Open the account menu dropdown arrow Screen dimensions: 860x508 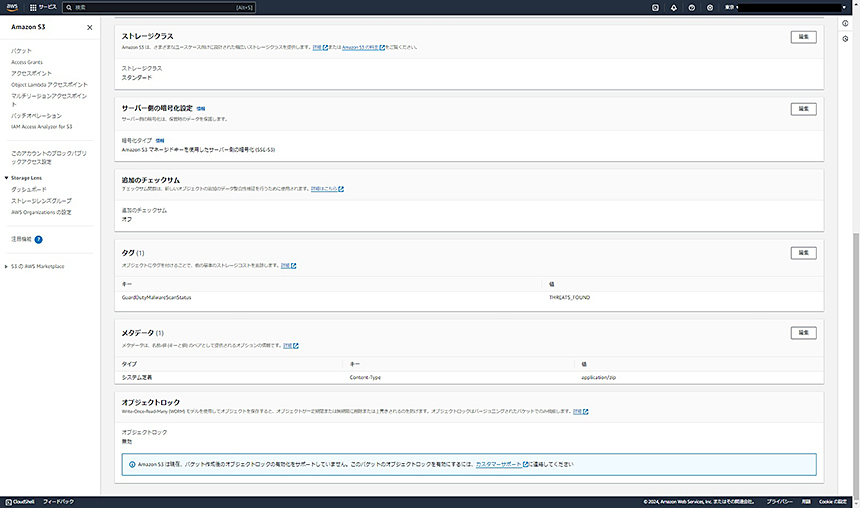[844, 7]
